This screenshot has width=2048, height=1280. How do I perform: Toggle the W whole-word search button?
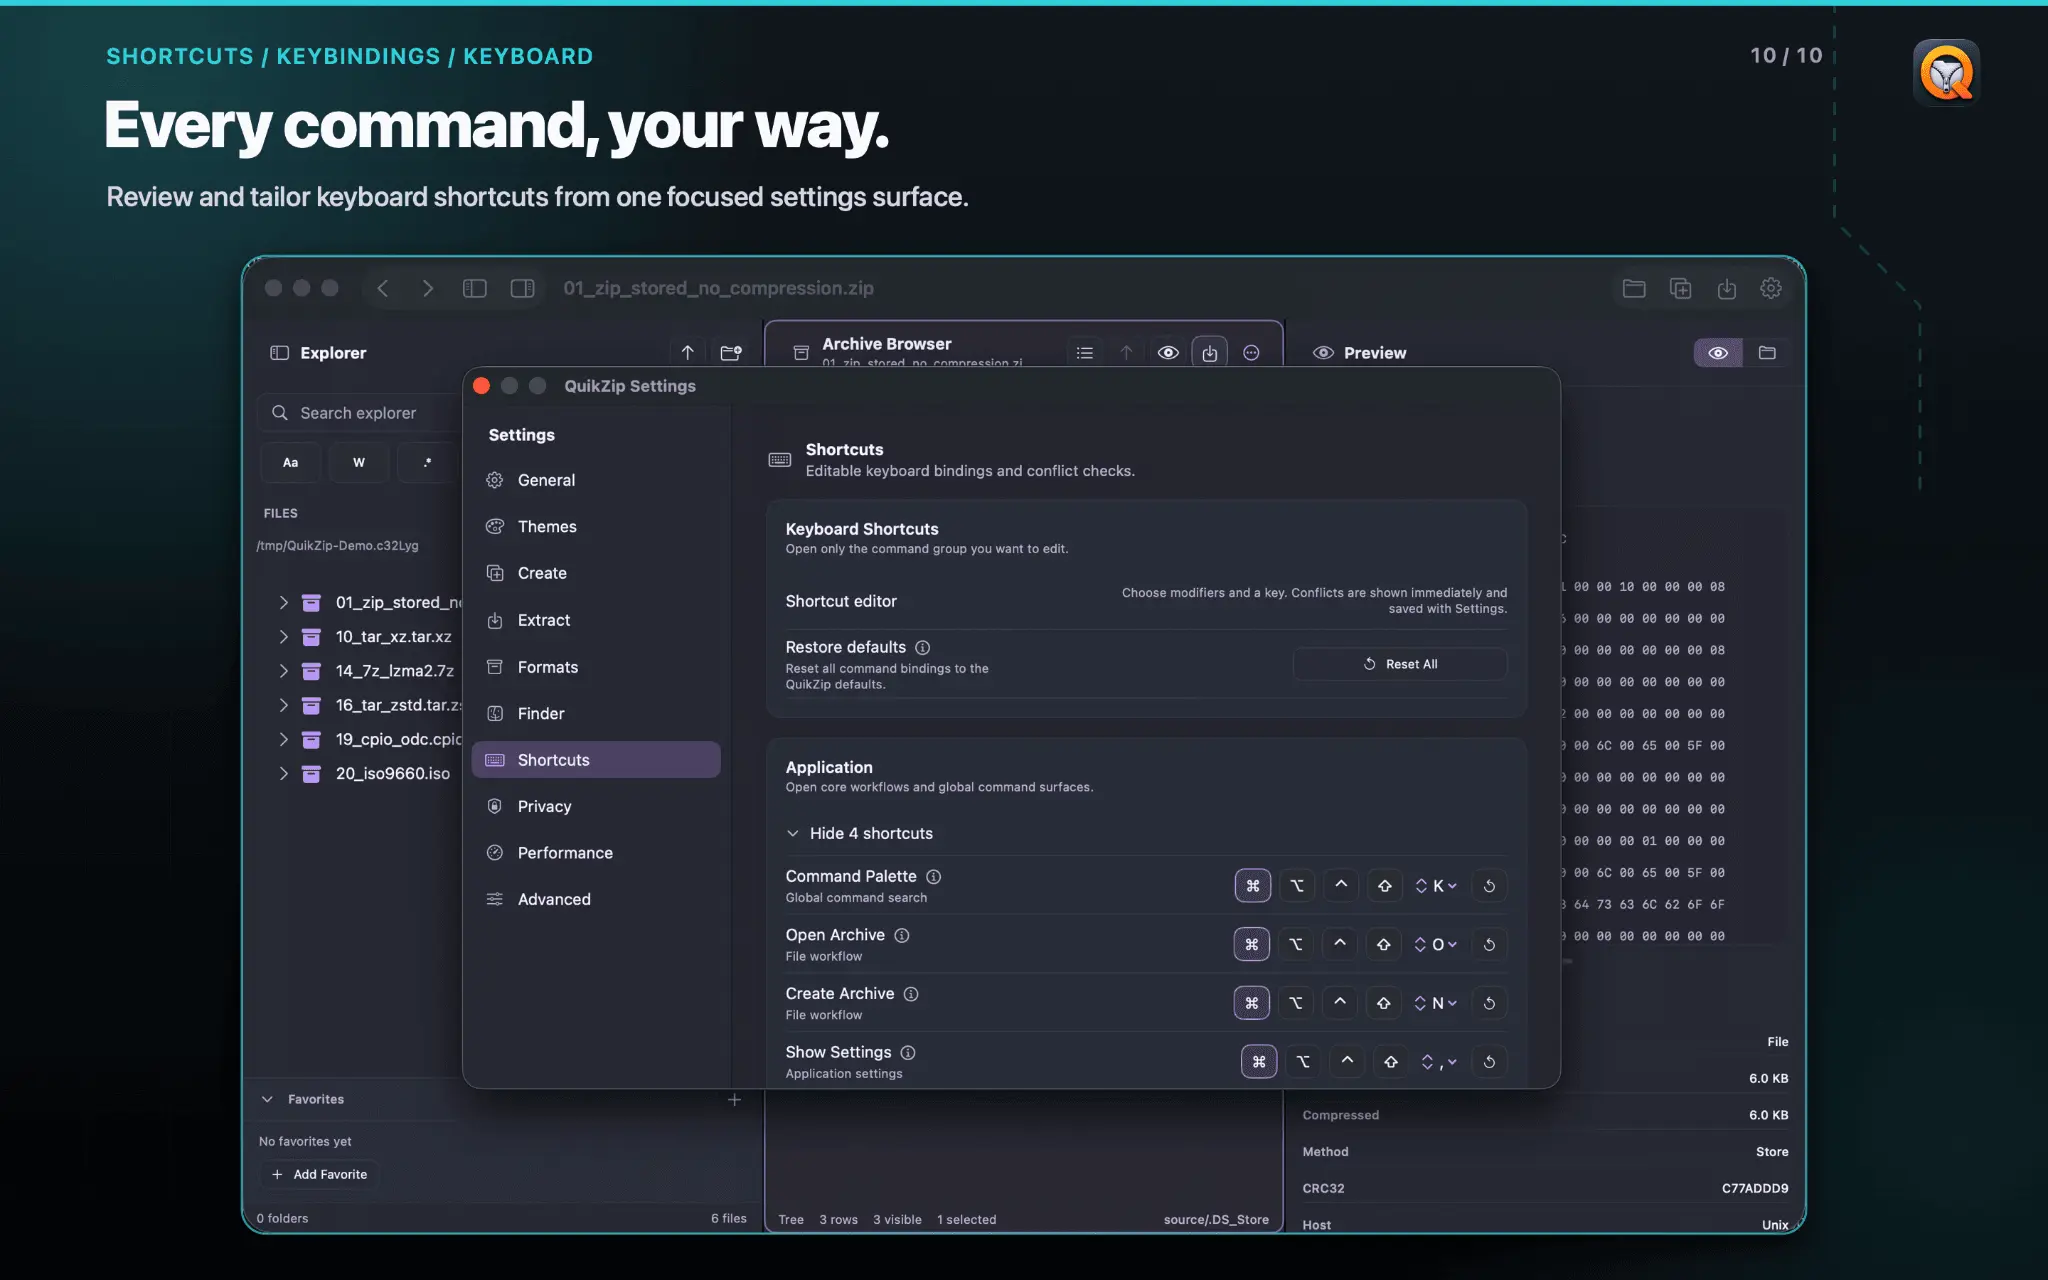pos(358,462)
